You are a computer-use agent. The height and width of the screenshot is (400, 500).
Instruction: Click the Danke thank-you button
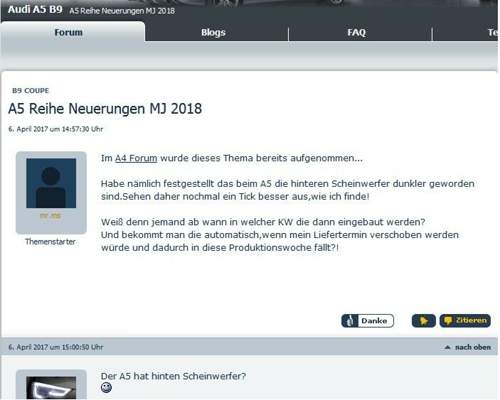pos(368,321)
